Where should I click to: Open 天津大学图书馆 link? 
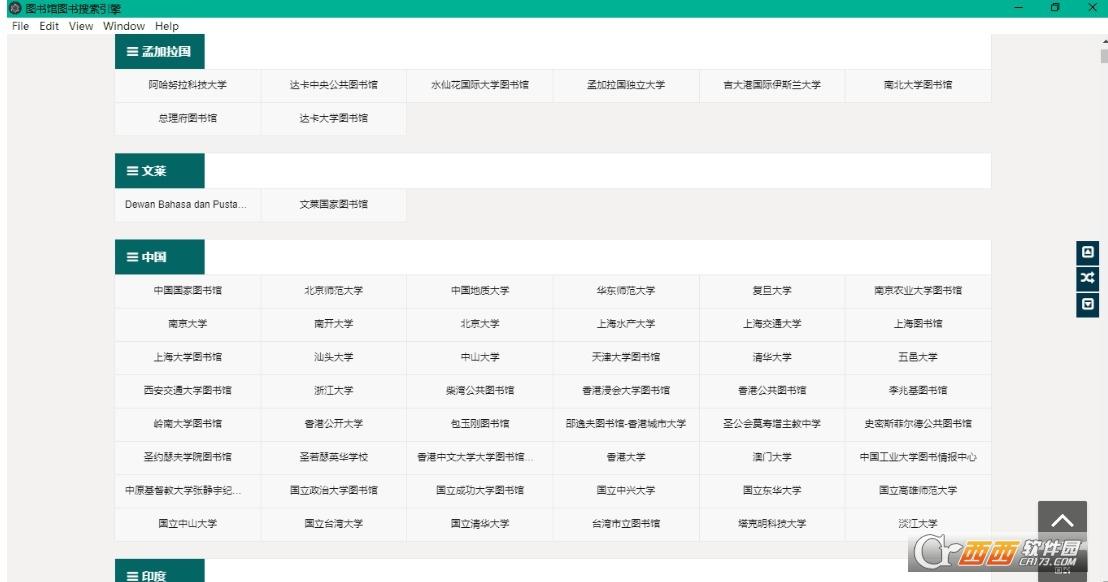[626, 357]
